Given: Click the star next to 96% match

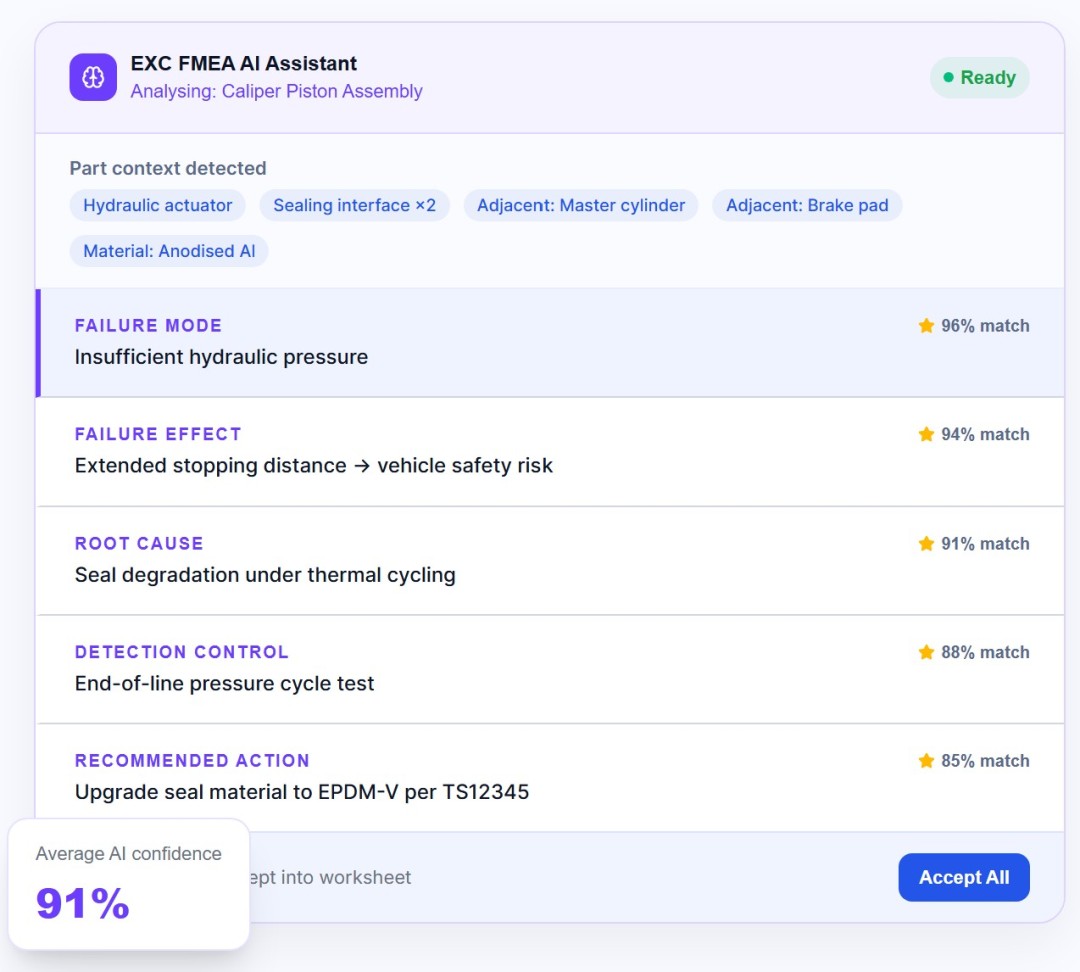Looking at the screenshot, I should pos(926,325).
